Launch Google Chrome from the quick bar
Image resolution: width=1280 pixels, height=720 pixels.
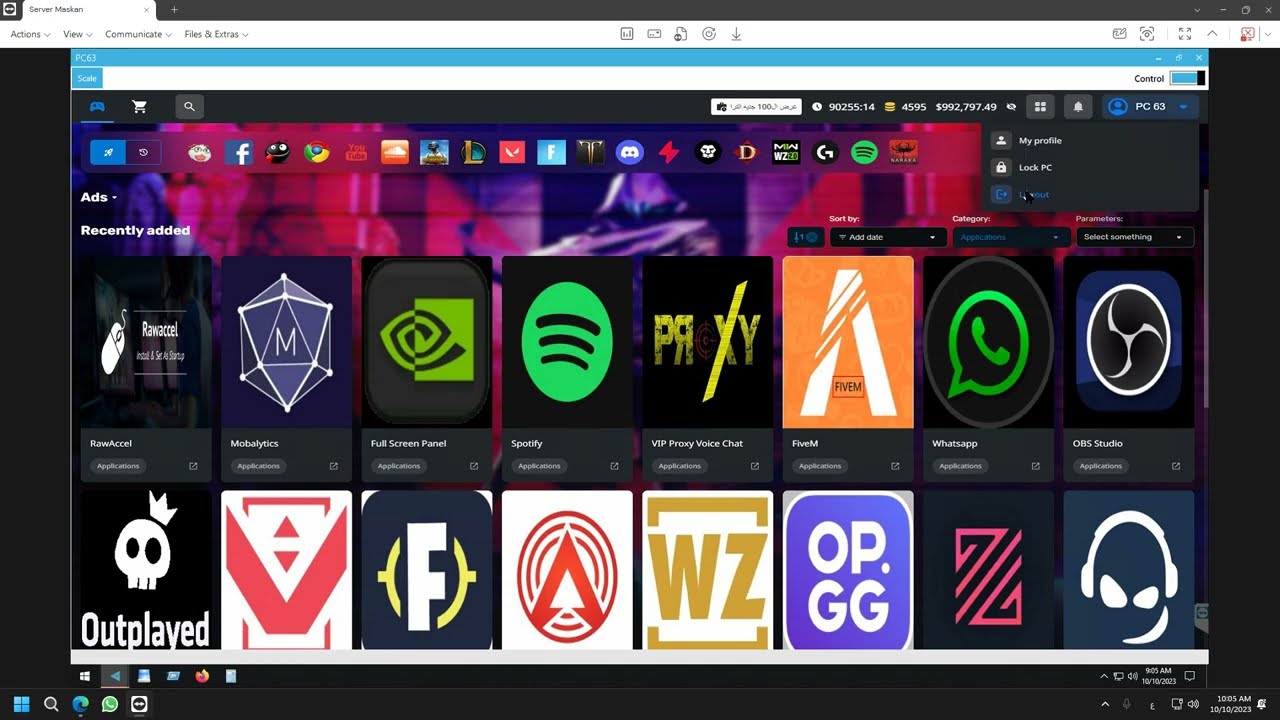pyautogui.click(x=317, y=153)
